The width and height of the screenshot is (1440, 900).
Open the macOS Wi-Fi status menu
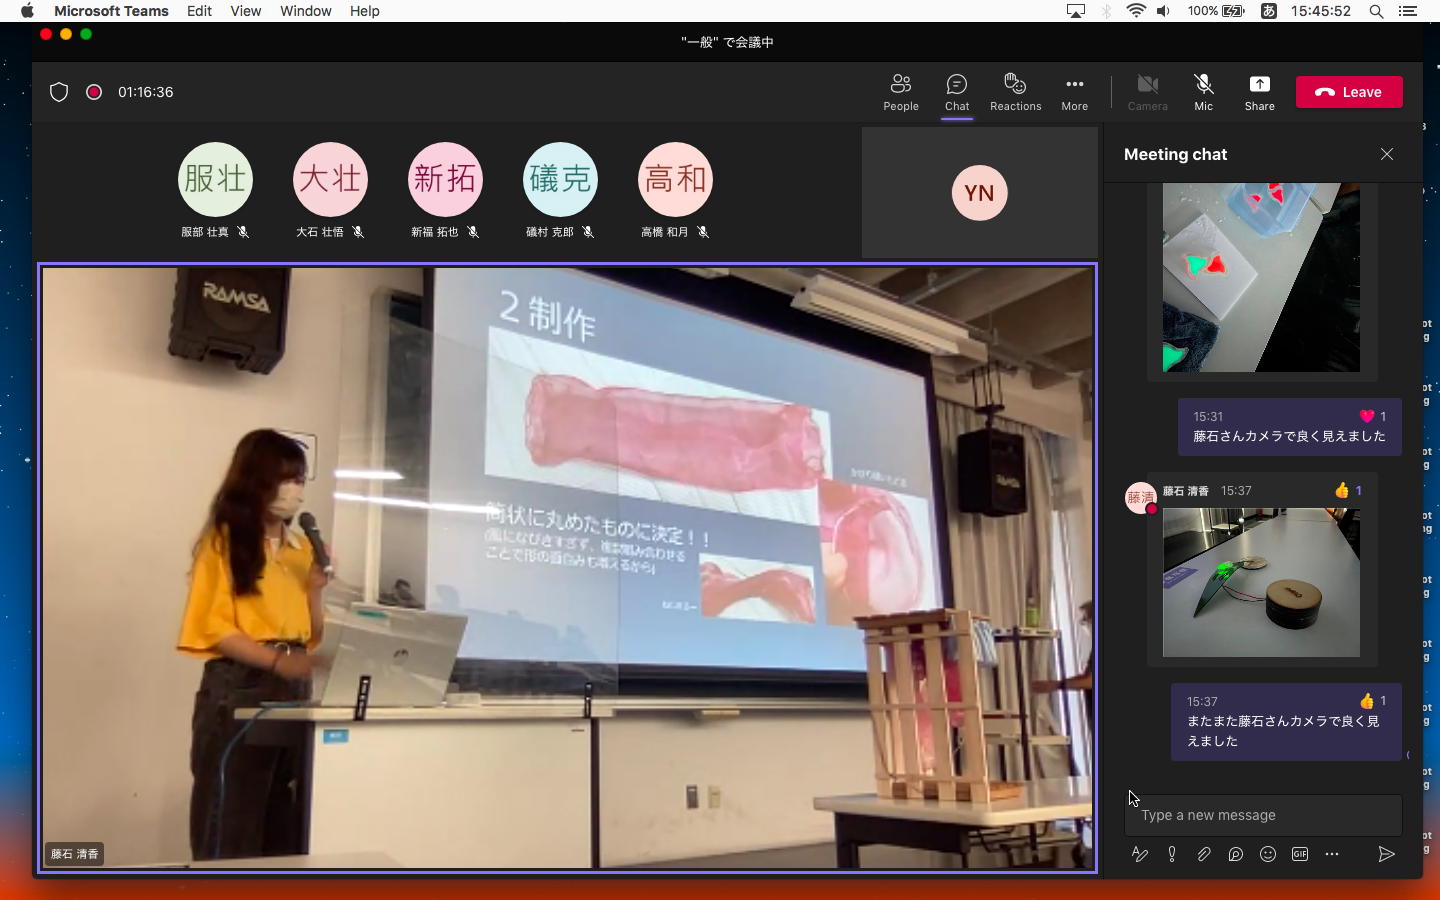[1135, 11]
